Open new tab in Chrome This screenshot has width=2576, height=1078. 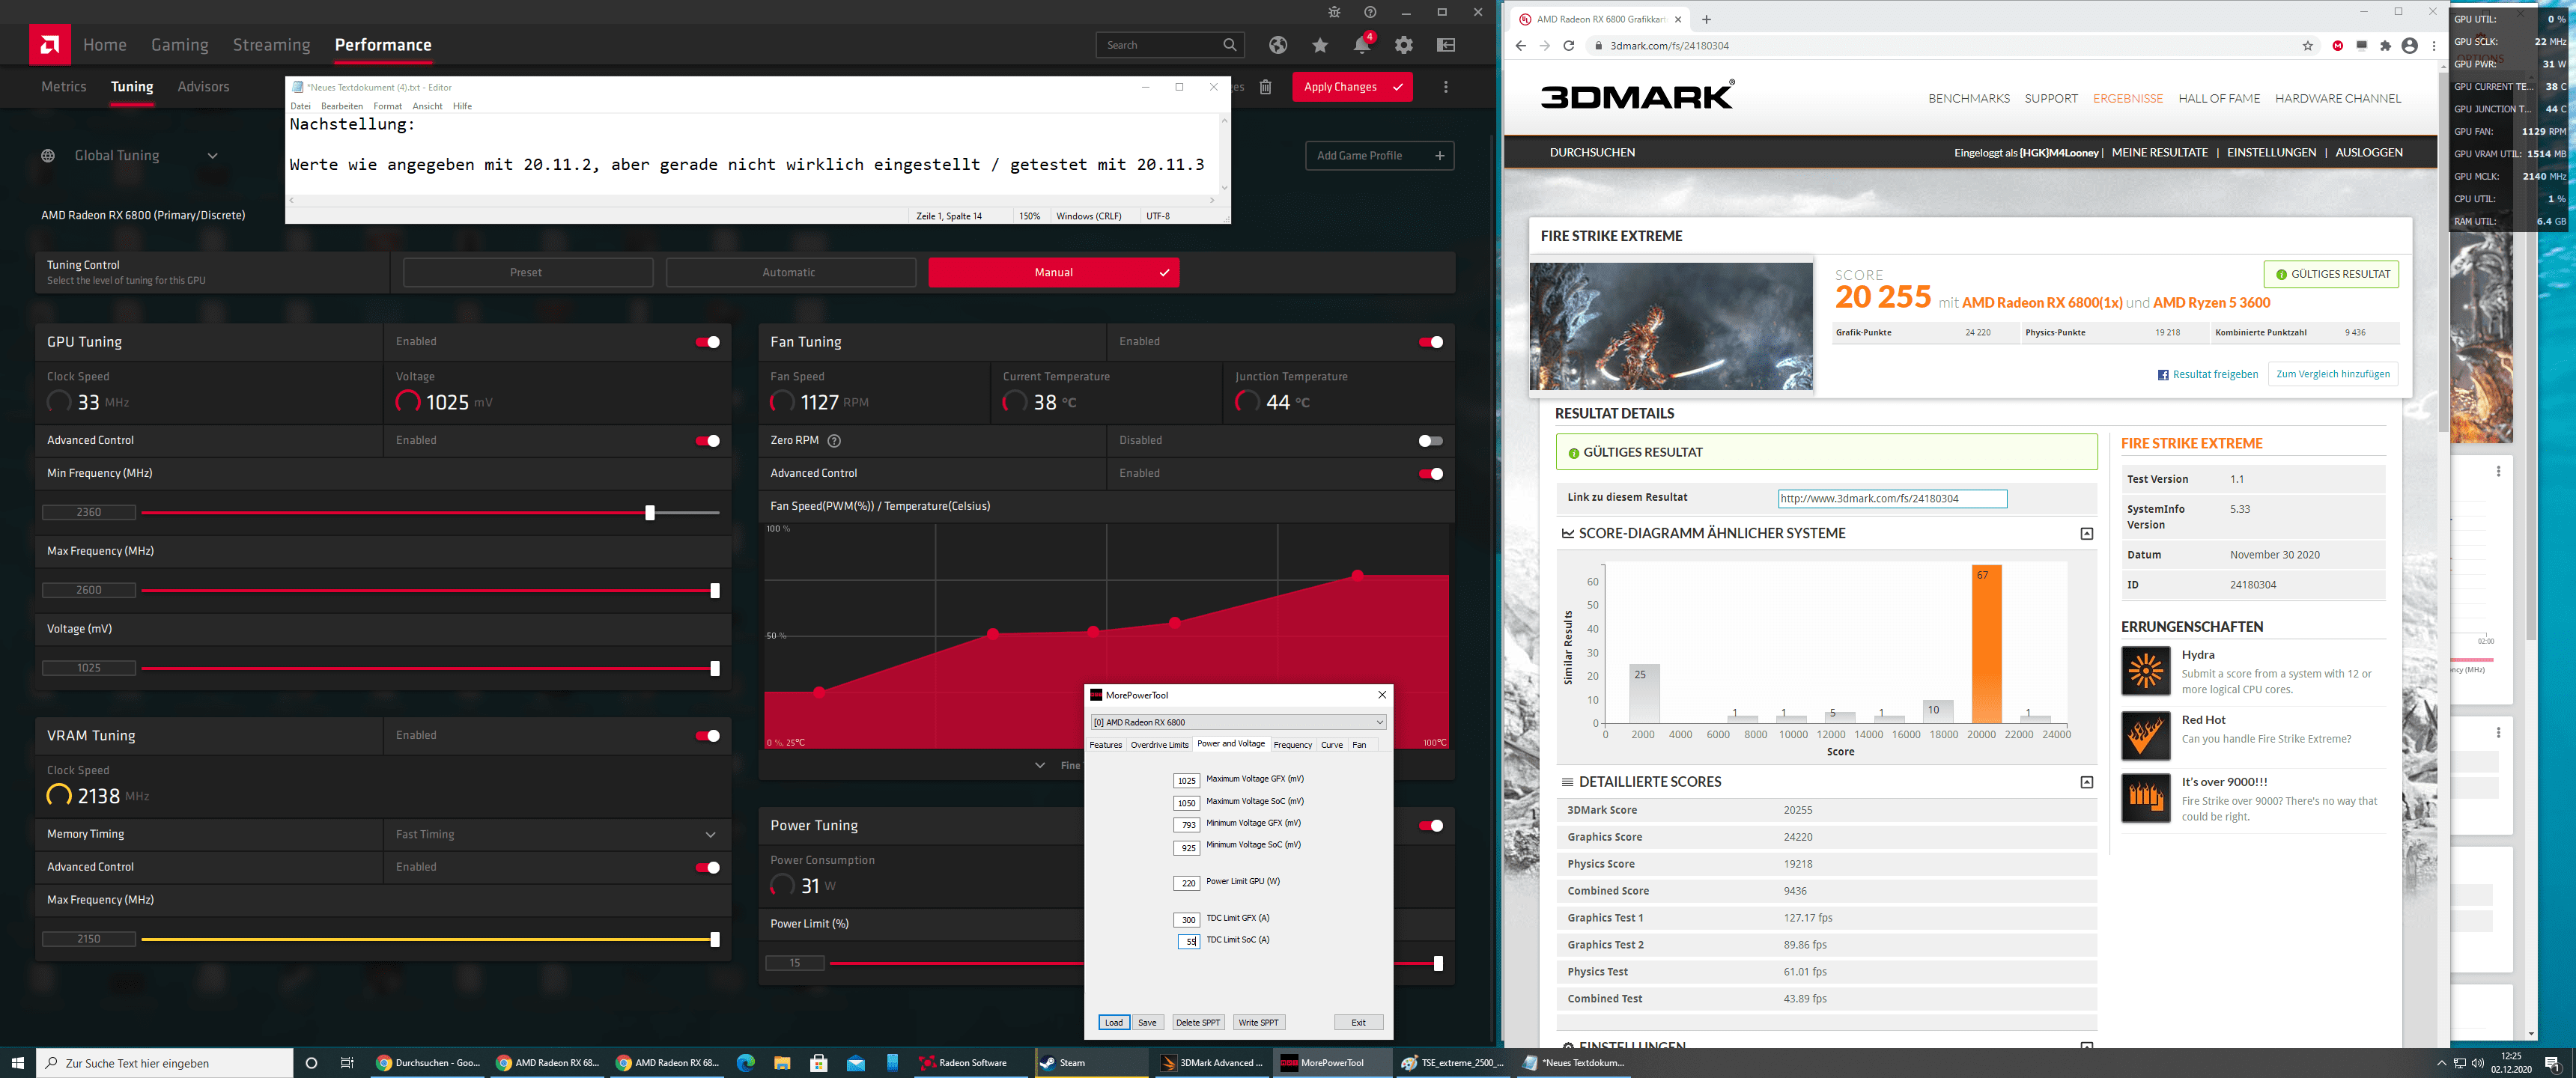click(x=1706, y=19)
